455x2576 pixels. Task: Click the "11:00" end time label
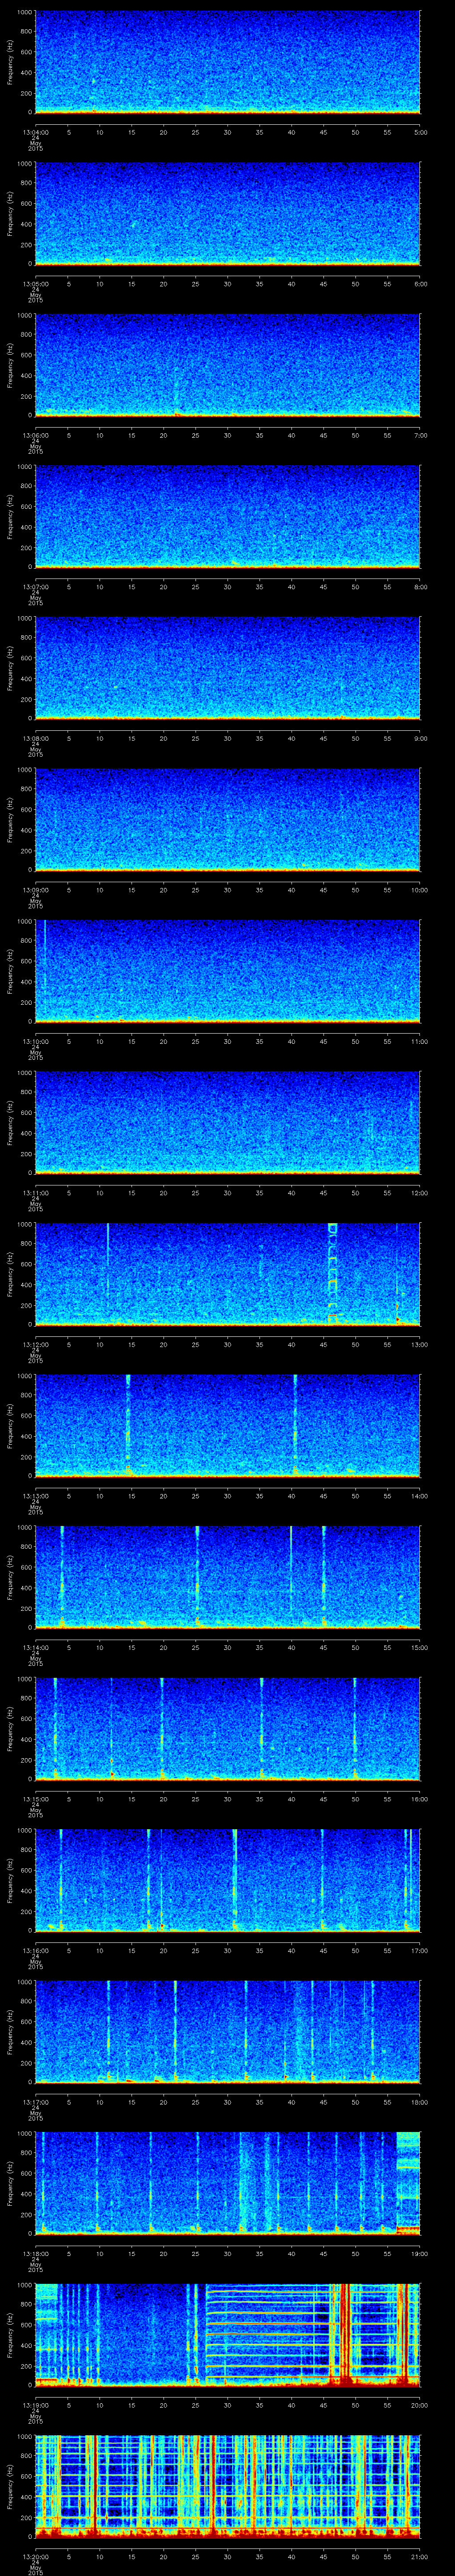pos(420,1041)
